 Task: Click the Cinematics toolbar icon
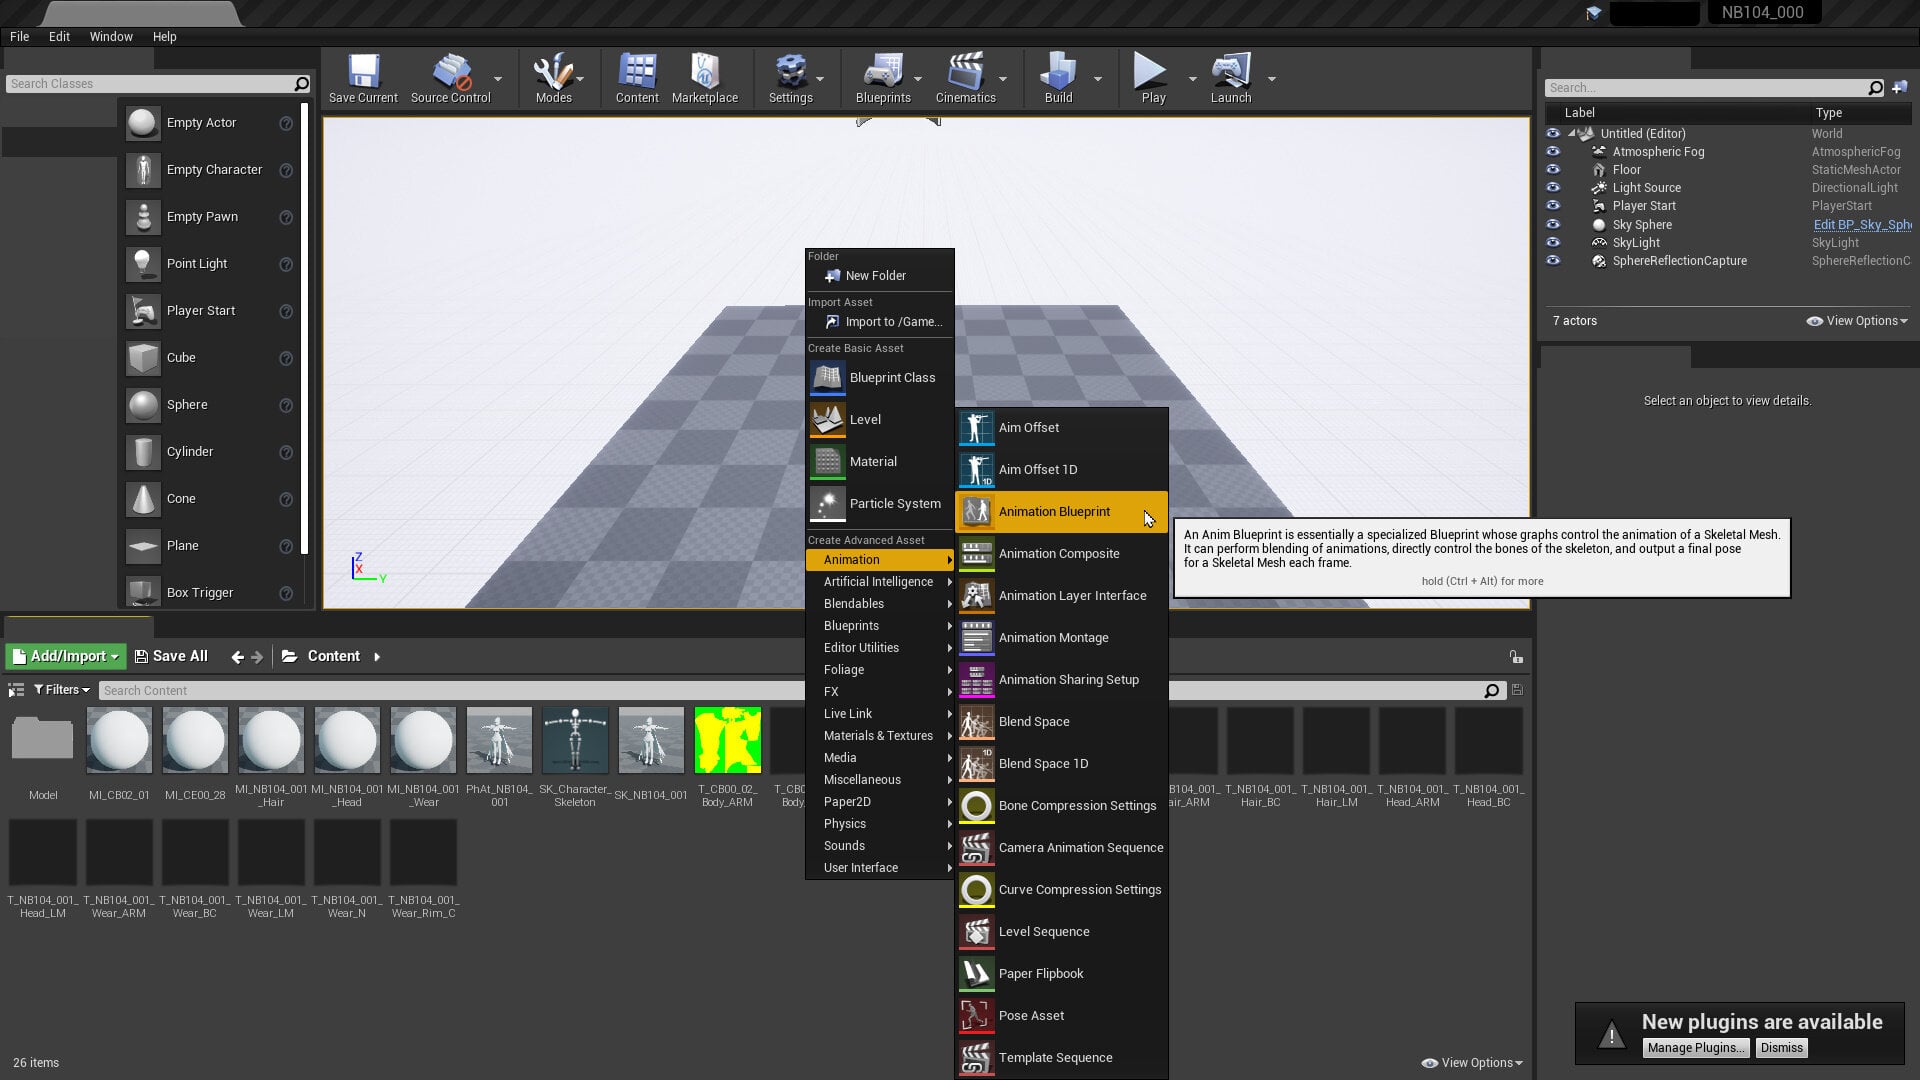965,78
